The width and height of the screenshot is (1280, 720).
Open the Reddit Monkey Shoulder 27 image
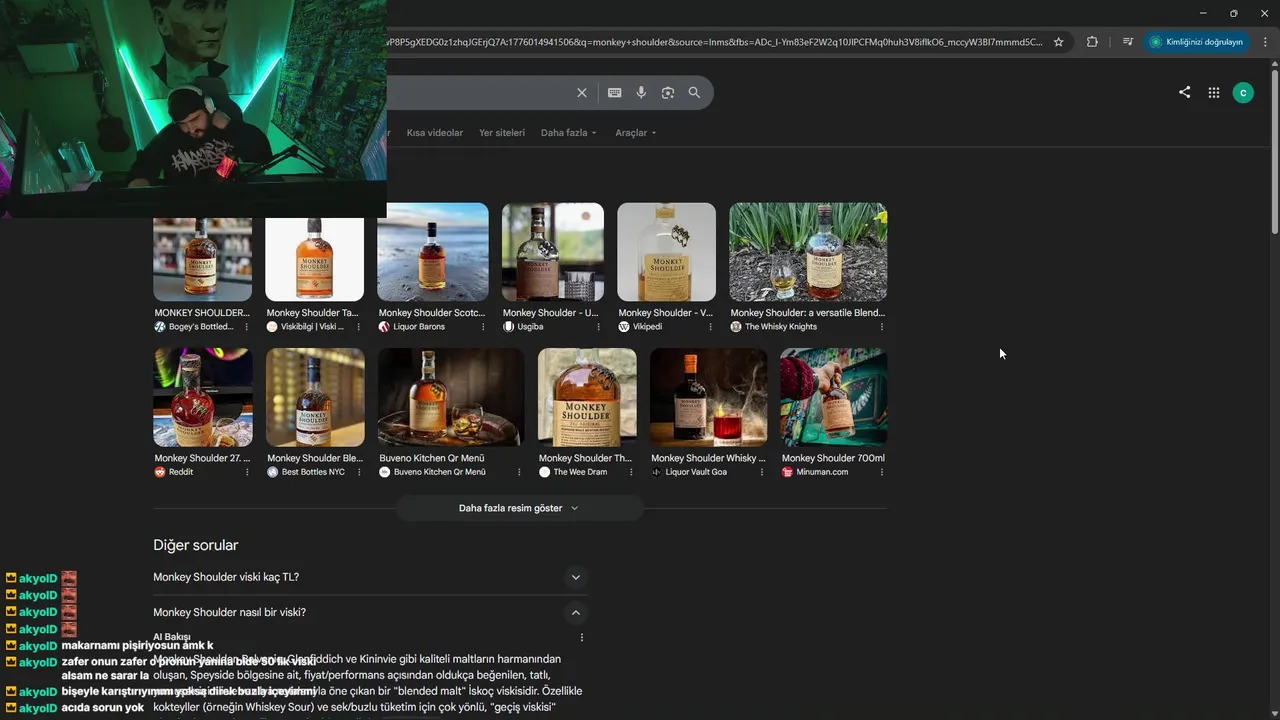coord(203,397)
